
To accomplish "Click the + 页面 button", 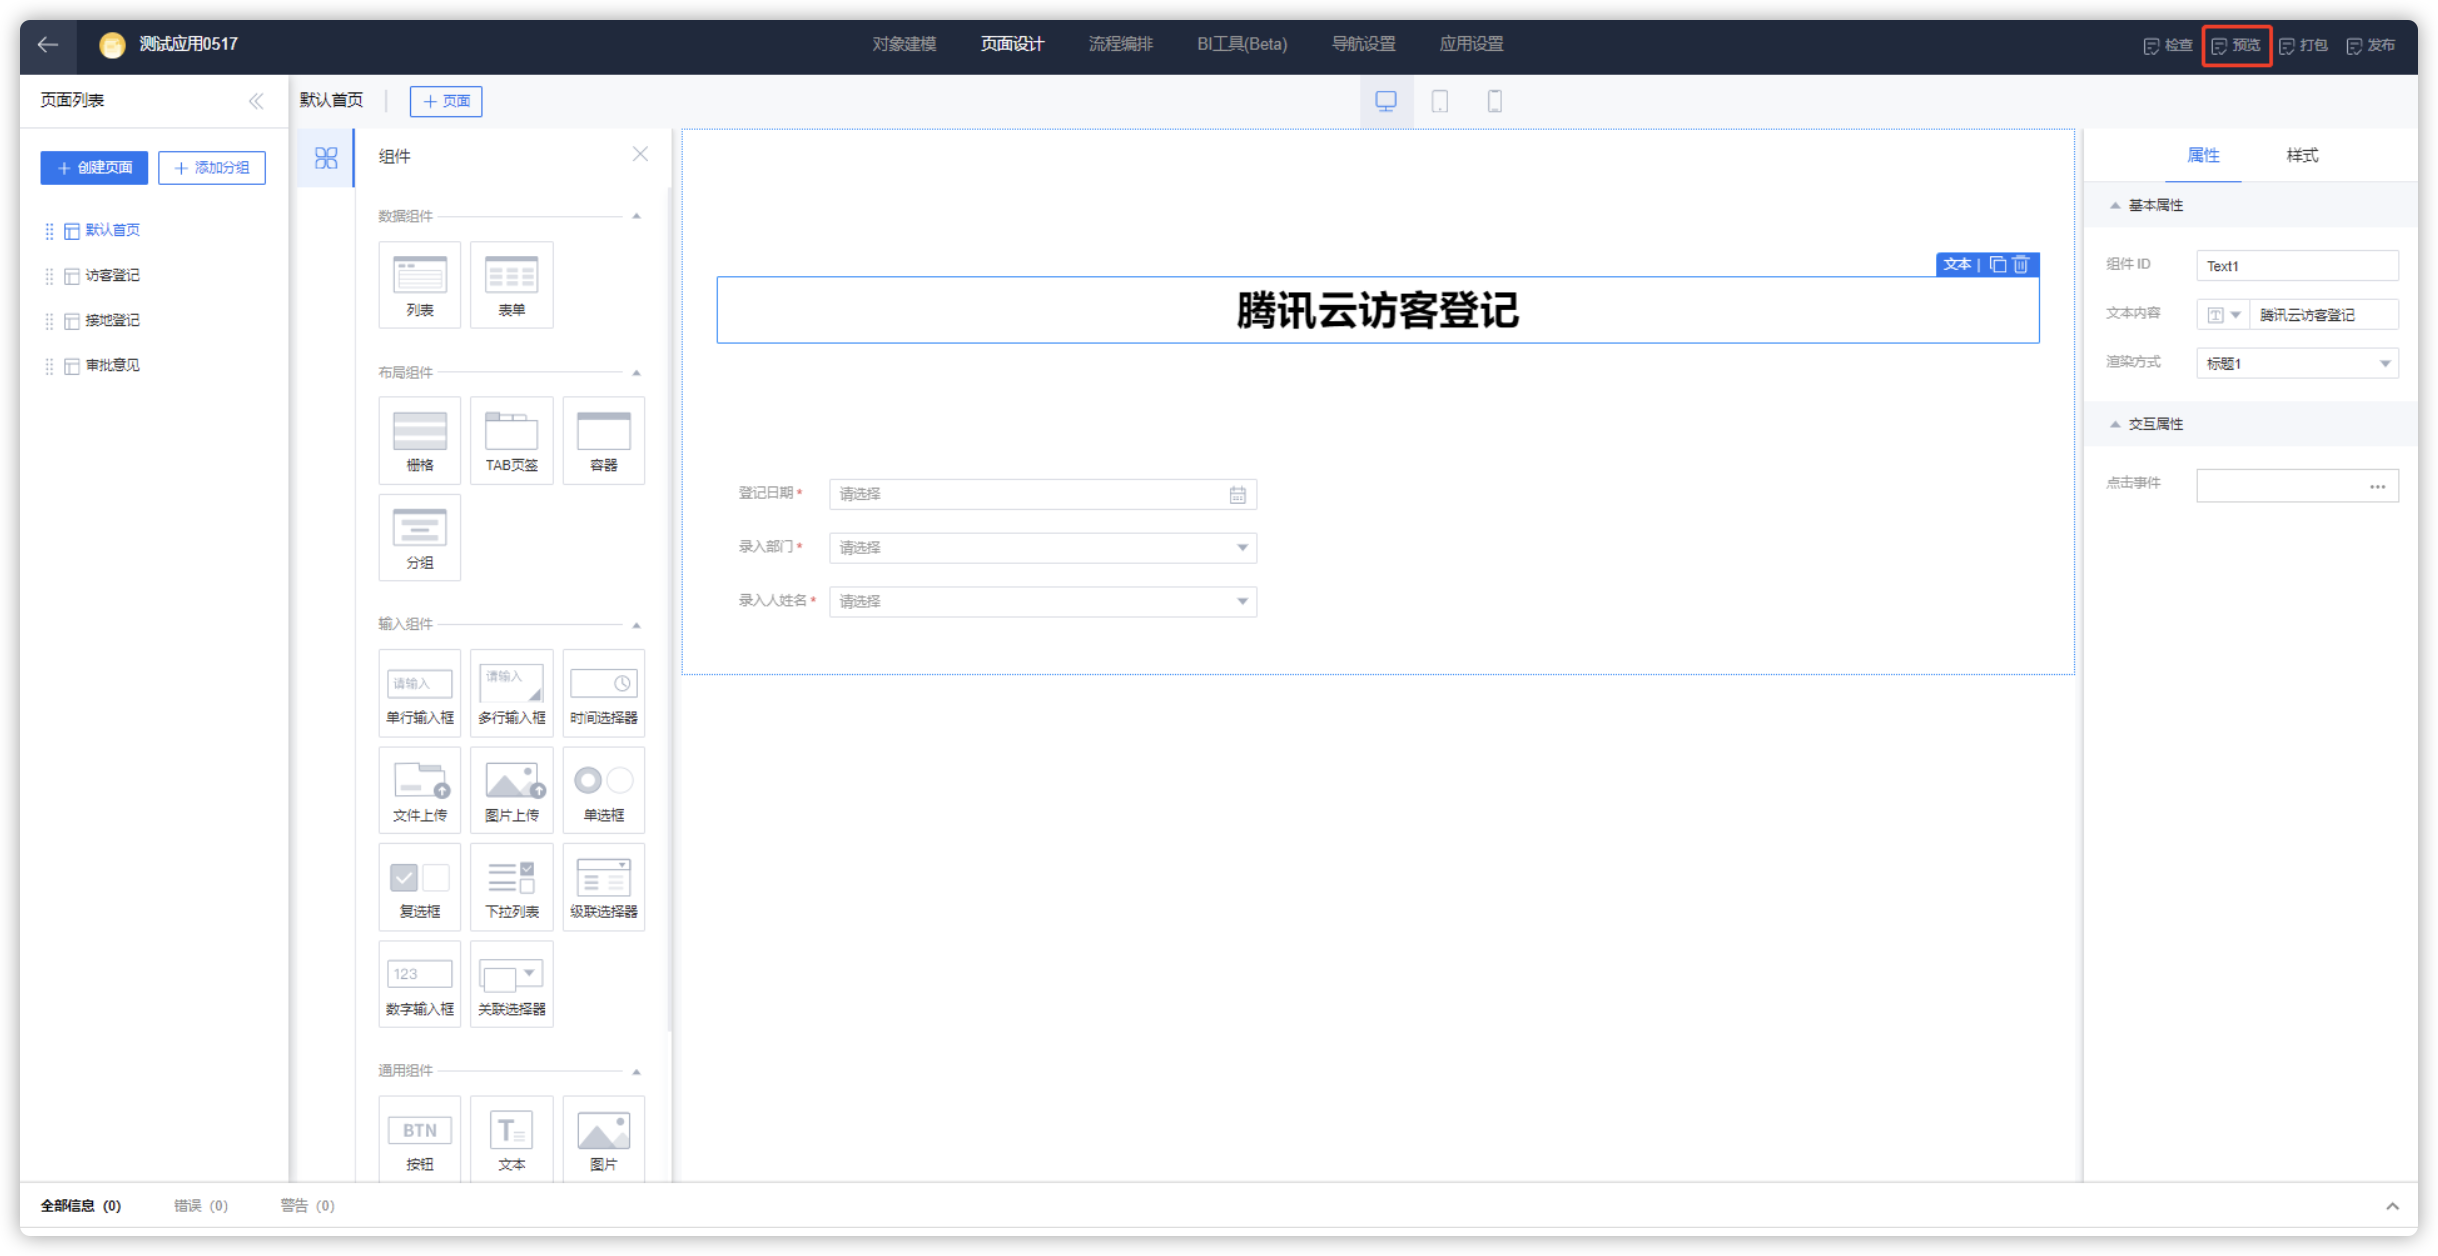I will coord(446,101).
